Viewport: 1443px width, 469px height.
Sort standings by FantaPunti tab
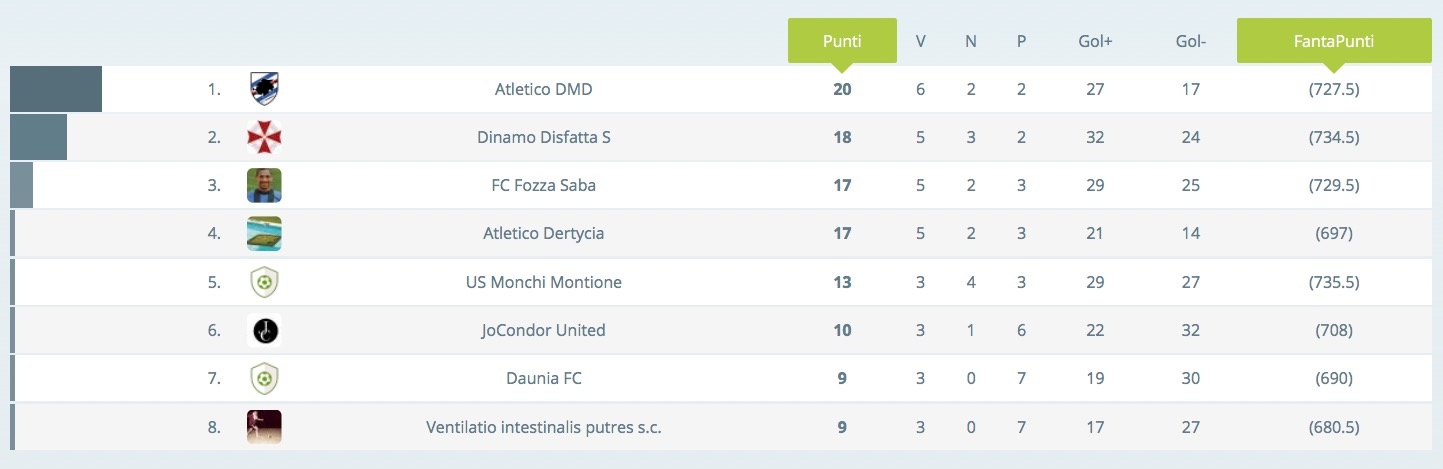tap(1334, 41)
